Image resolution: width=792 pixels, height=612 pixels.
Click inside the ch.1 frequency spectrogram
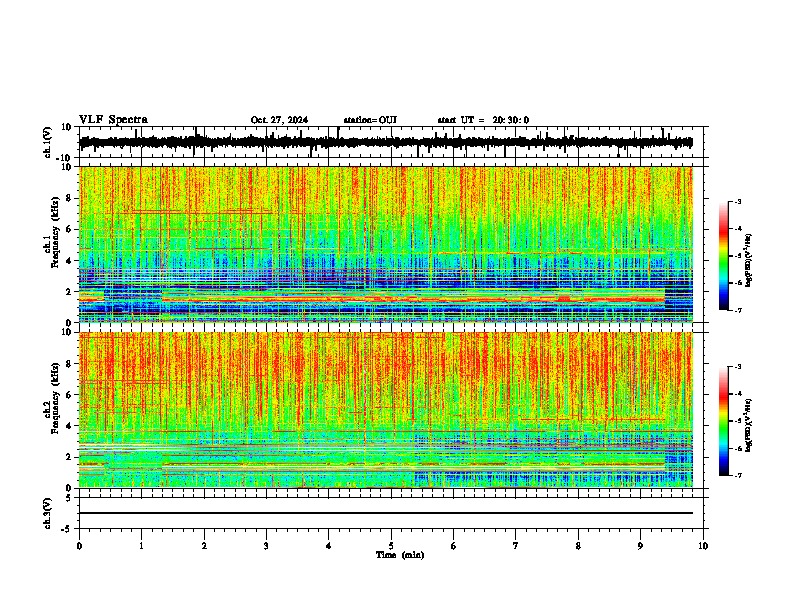[386, 244]
